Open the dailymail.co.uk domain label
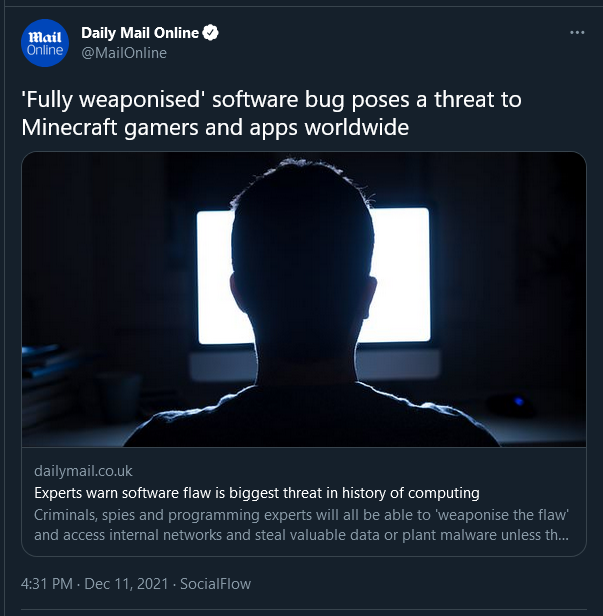This screenshot has width=603, height=616. point(83,471)
